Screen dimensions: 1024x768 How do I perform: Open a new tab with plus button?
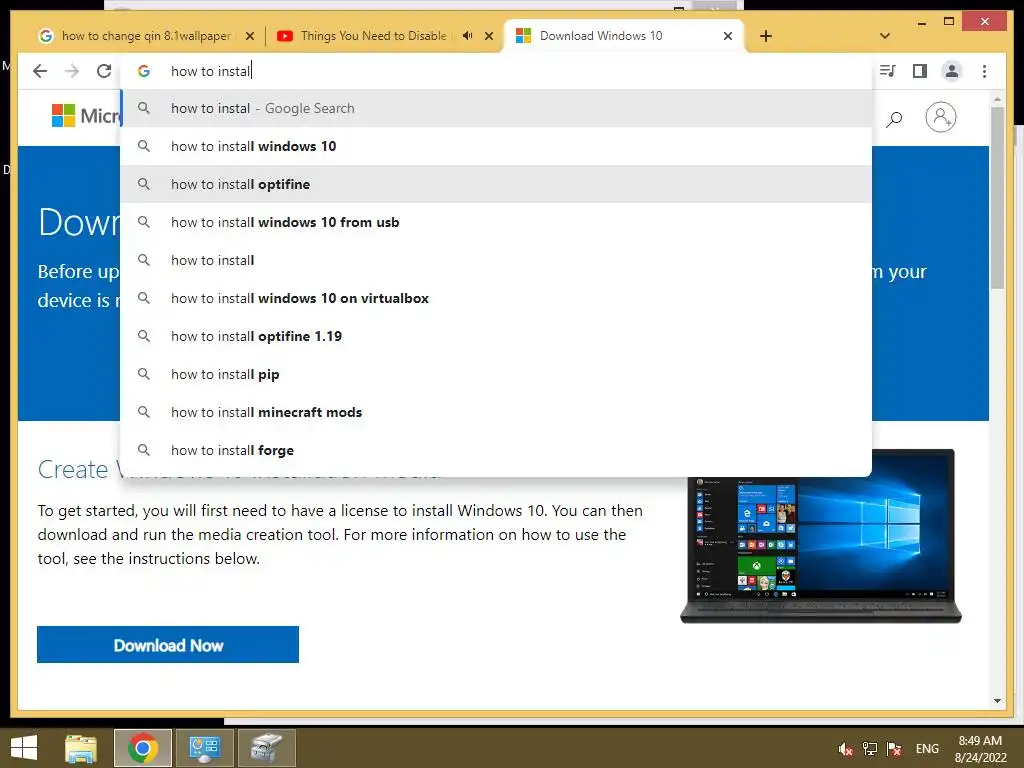(x=766, y=36)
